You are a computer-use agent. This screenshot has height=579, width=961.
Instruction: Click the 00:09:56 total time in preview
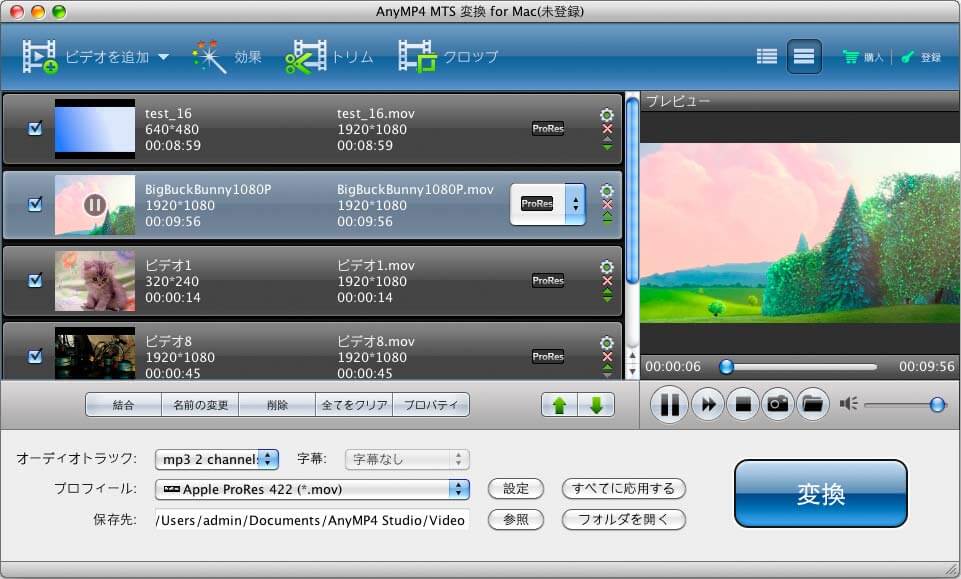(926, 366)
